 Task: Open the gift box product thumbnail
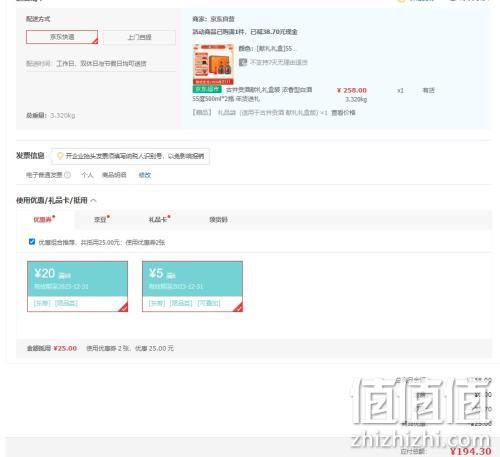[213, 64]
